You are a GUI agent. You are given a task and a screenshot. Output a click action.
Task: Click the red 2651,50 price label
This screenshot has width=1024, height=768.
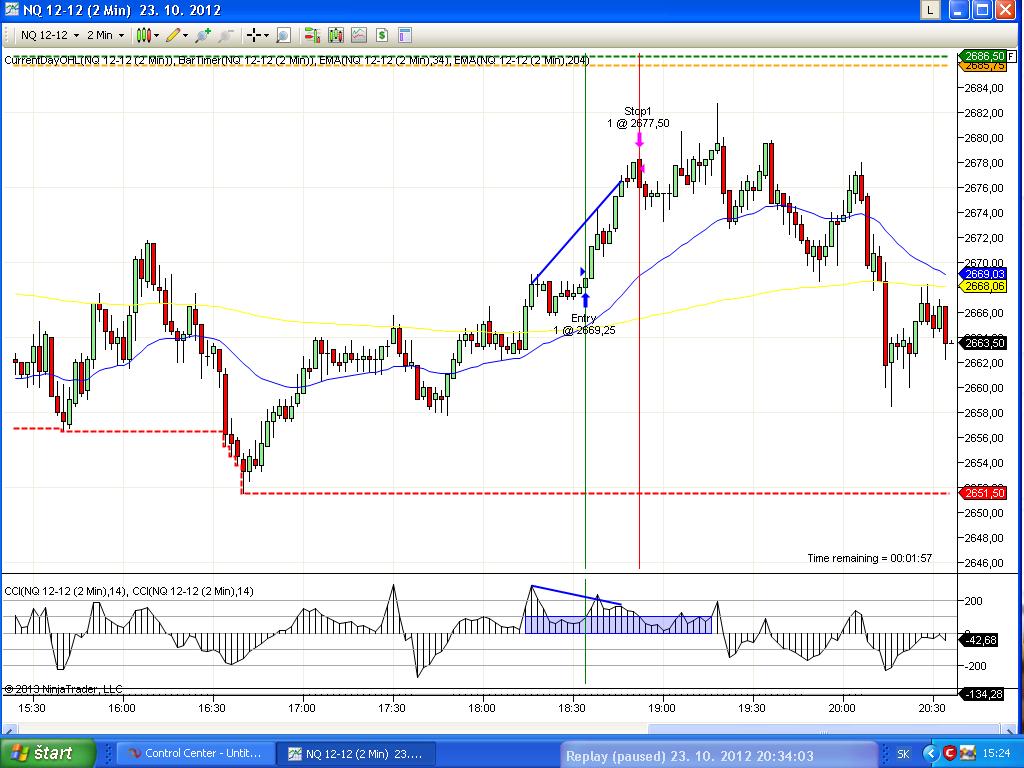click(x=982, y=493)
